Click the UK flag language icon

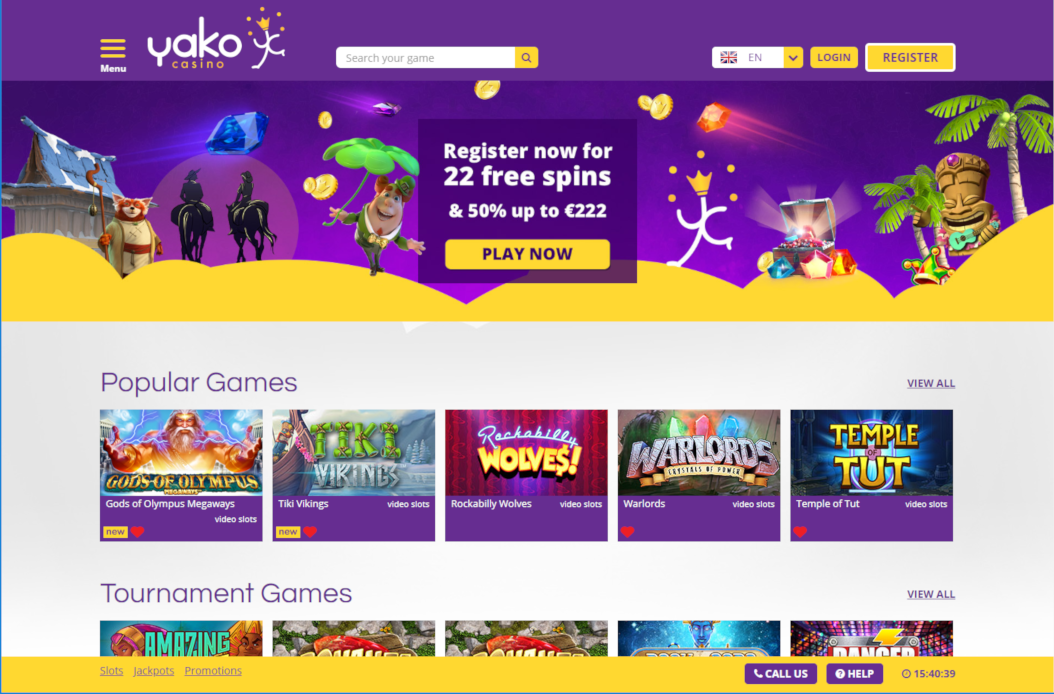[729, 58]
